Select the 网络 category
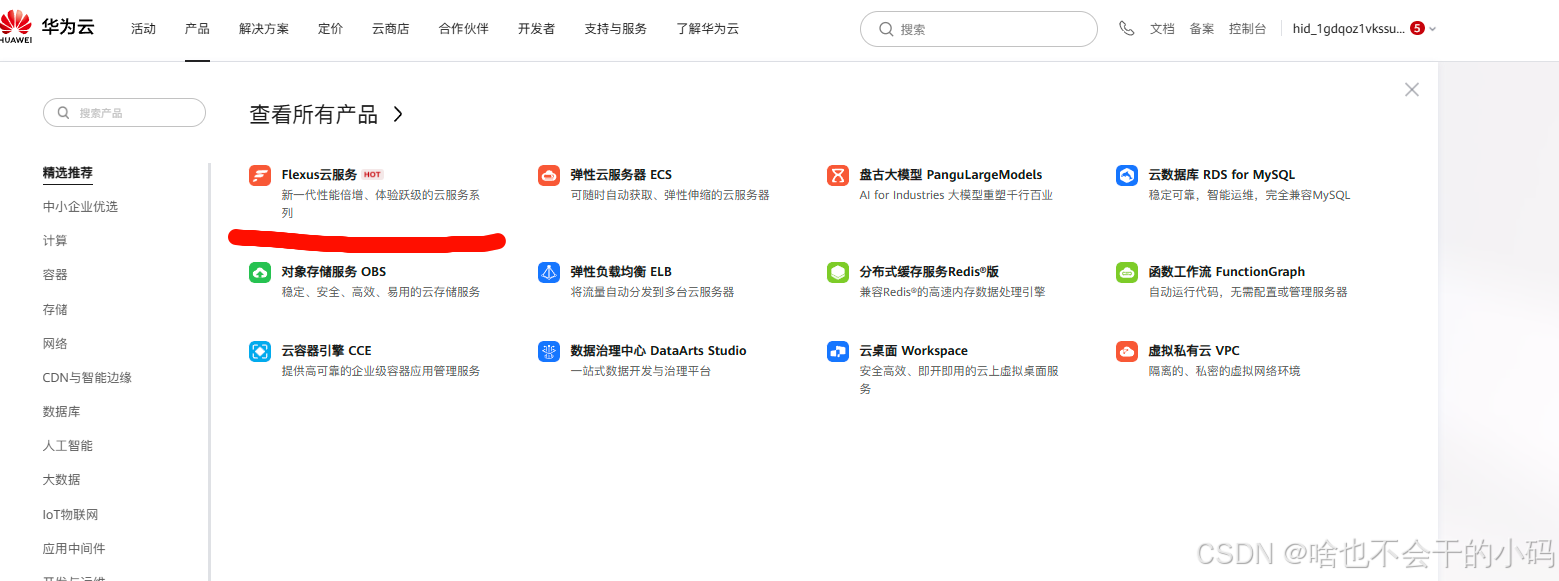The image size is (1559, 581). click(x=55, y=344)
